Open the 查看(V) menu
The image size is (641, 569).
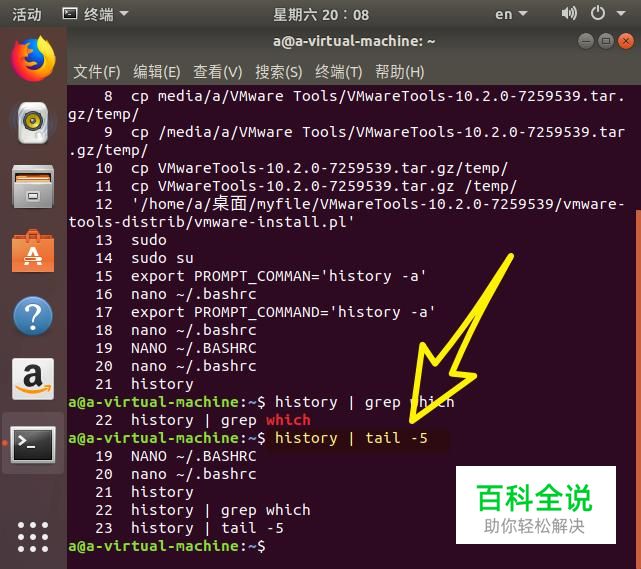(217, 72)
